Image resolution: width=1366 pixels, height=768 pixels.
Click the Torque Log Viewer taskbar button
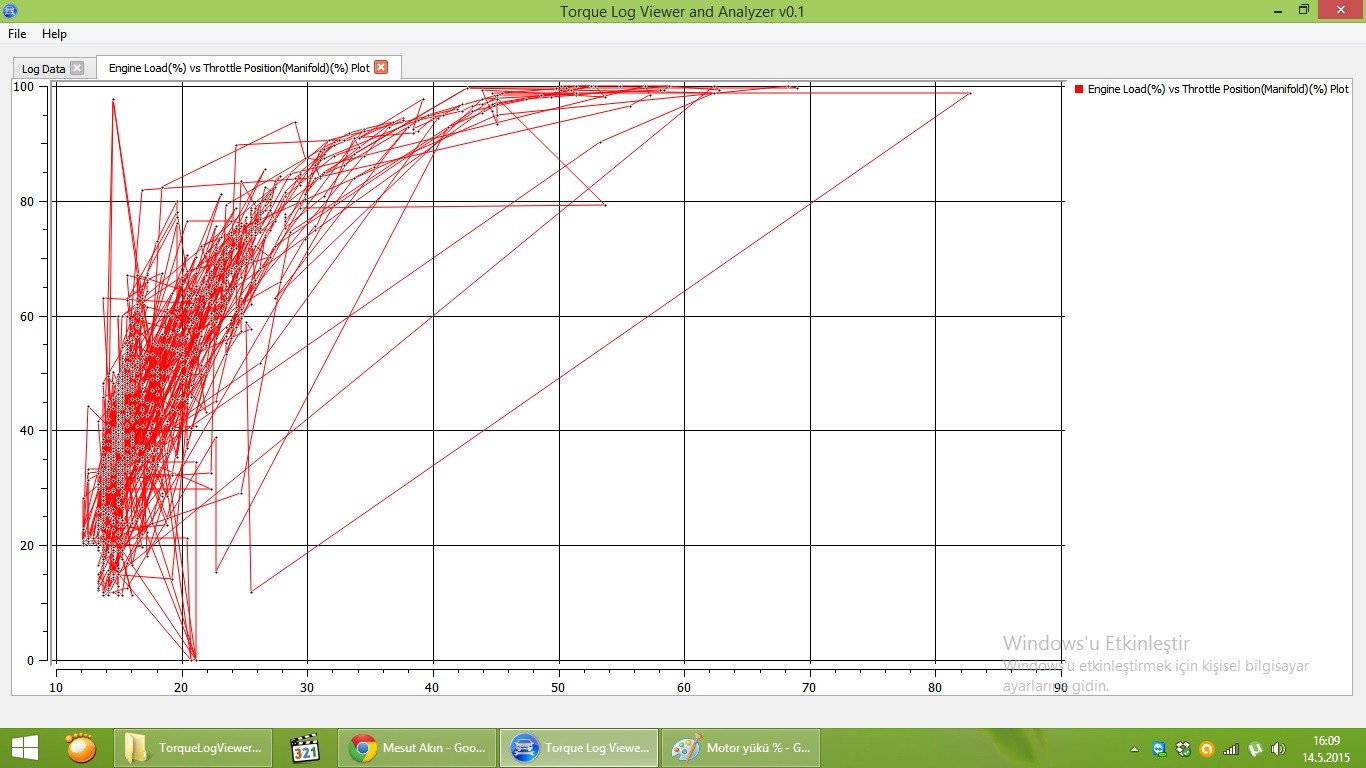tap(579, 748)
